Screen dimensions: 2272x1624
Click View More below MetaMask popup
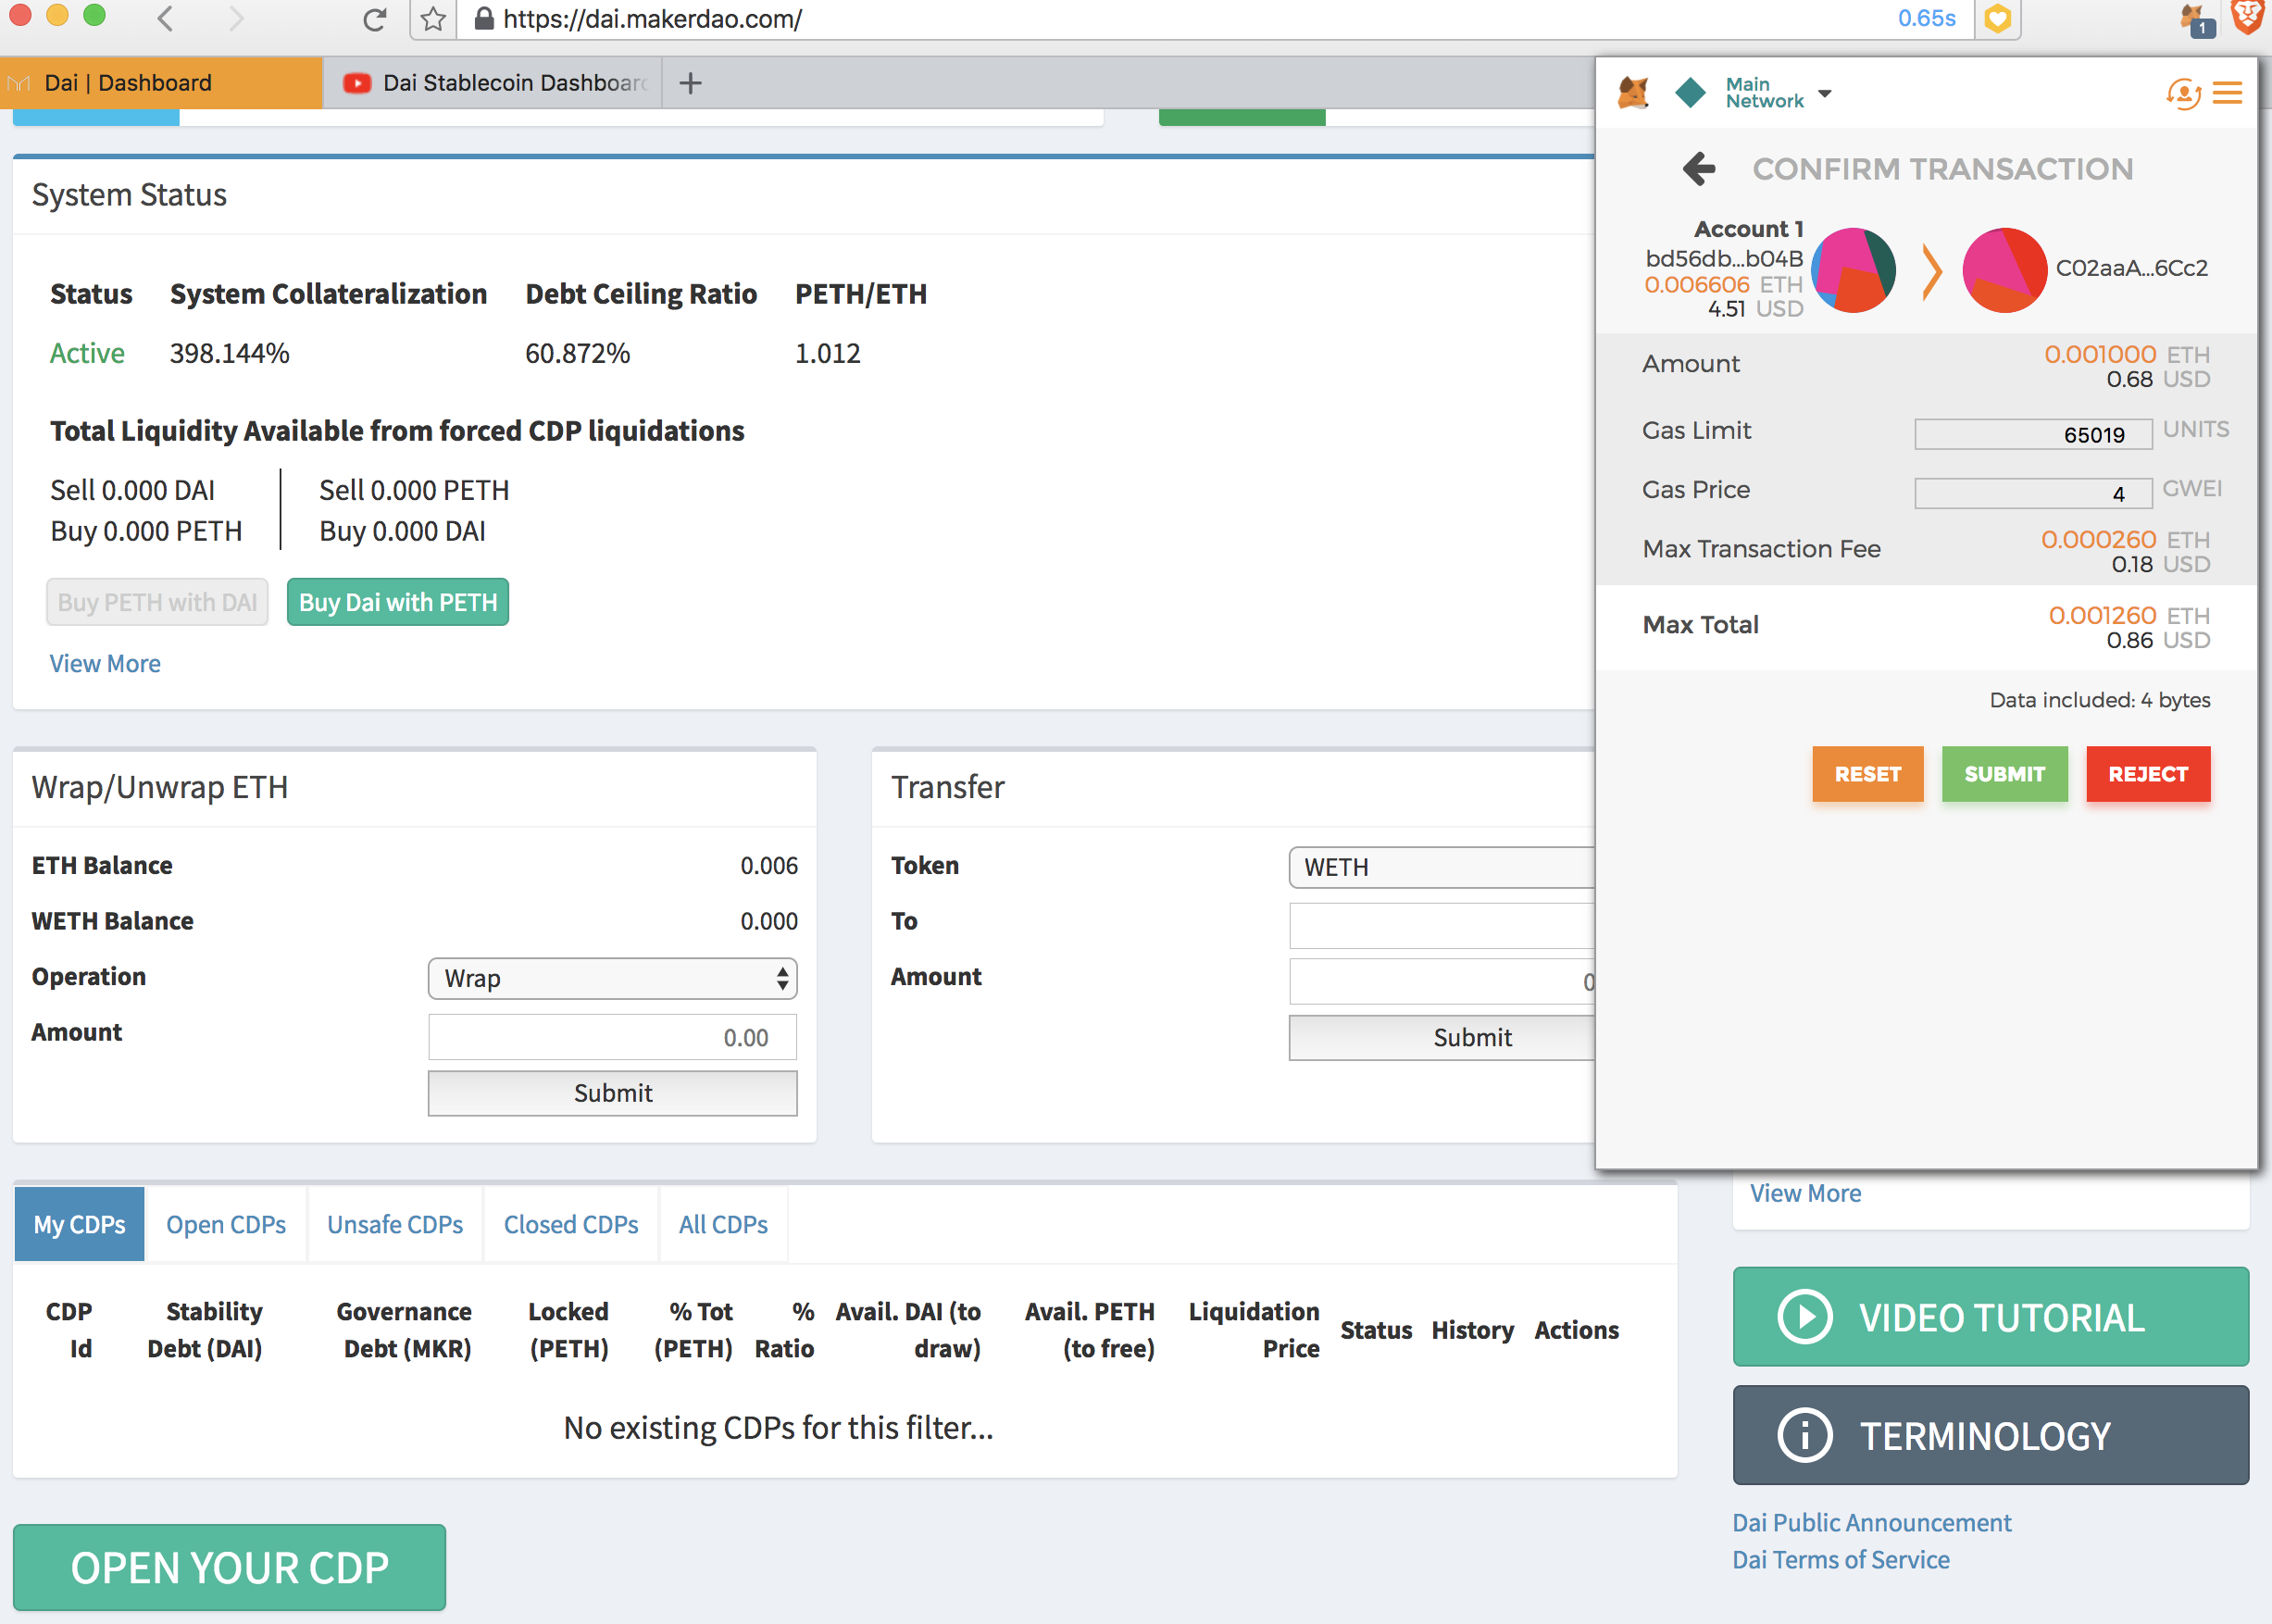point(1805,1193)
